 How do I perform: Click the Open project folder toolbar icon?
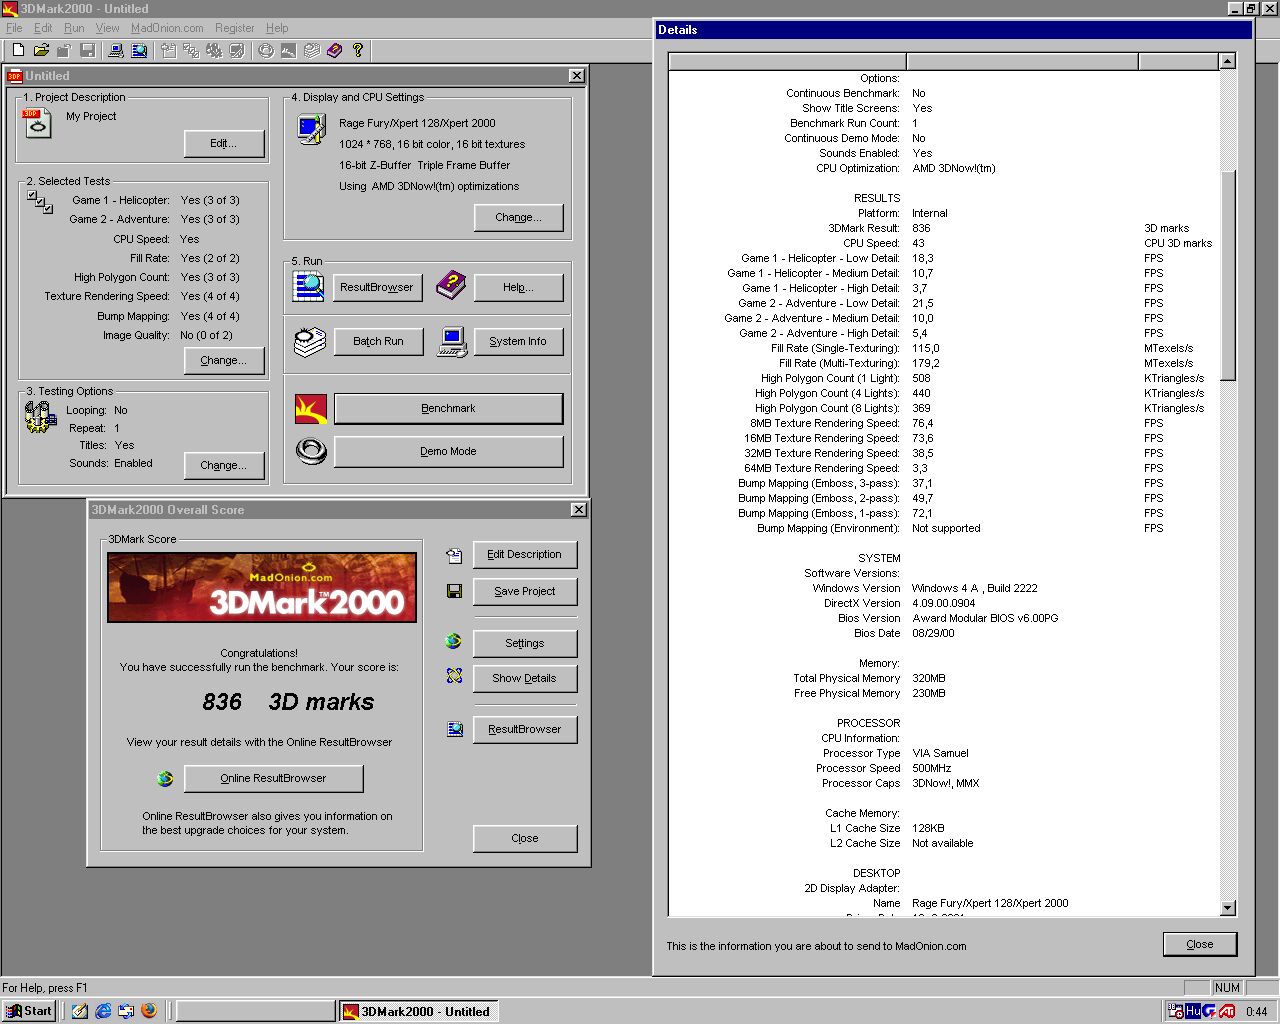point(41,50)
